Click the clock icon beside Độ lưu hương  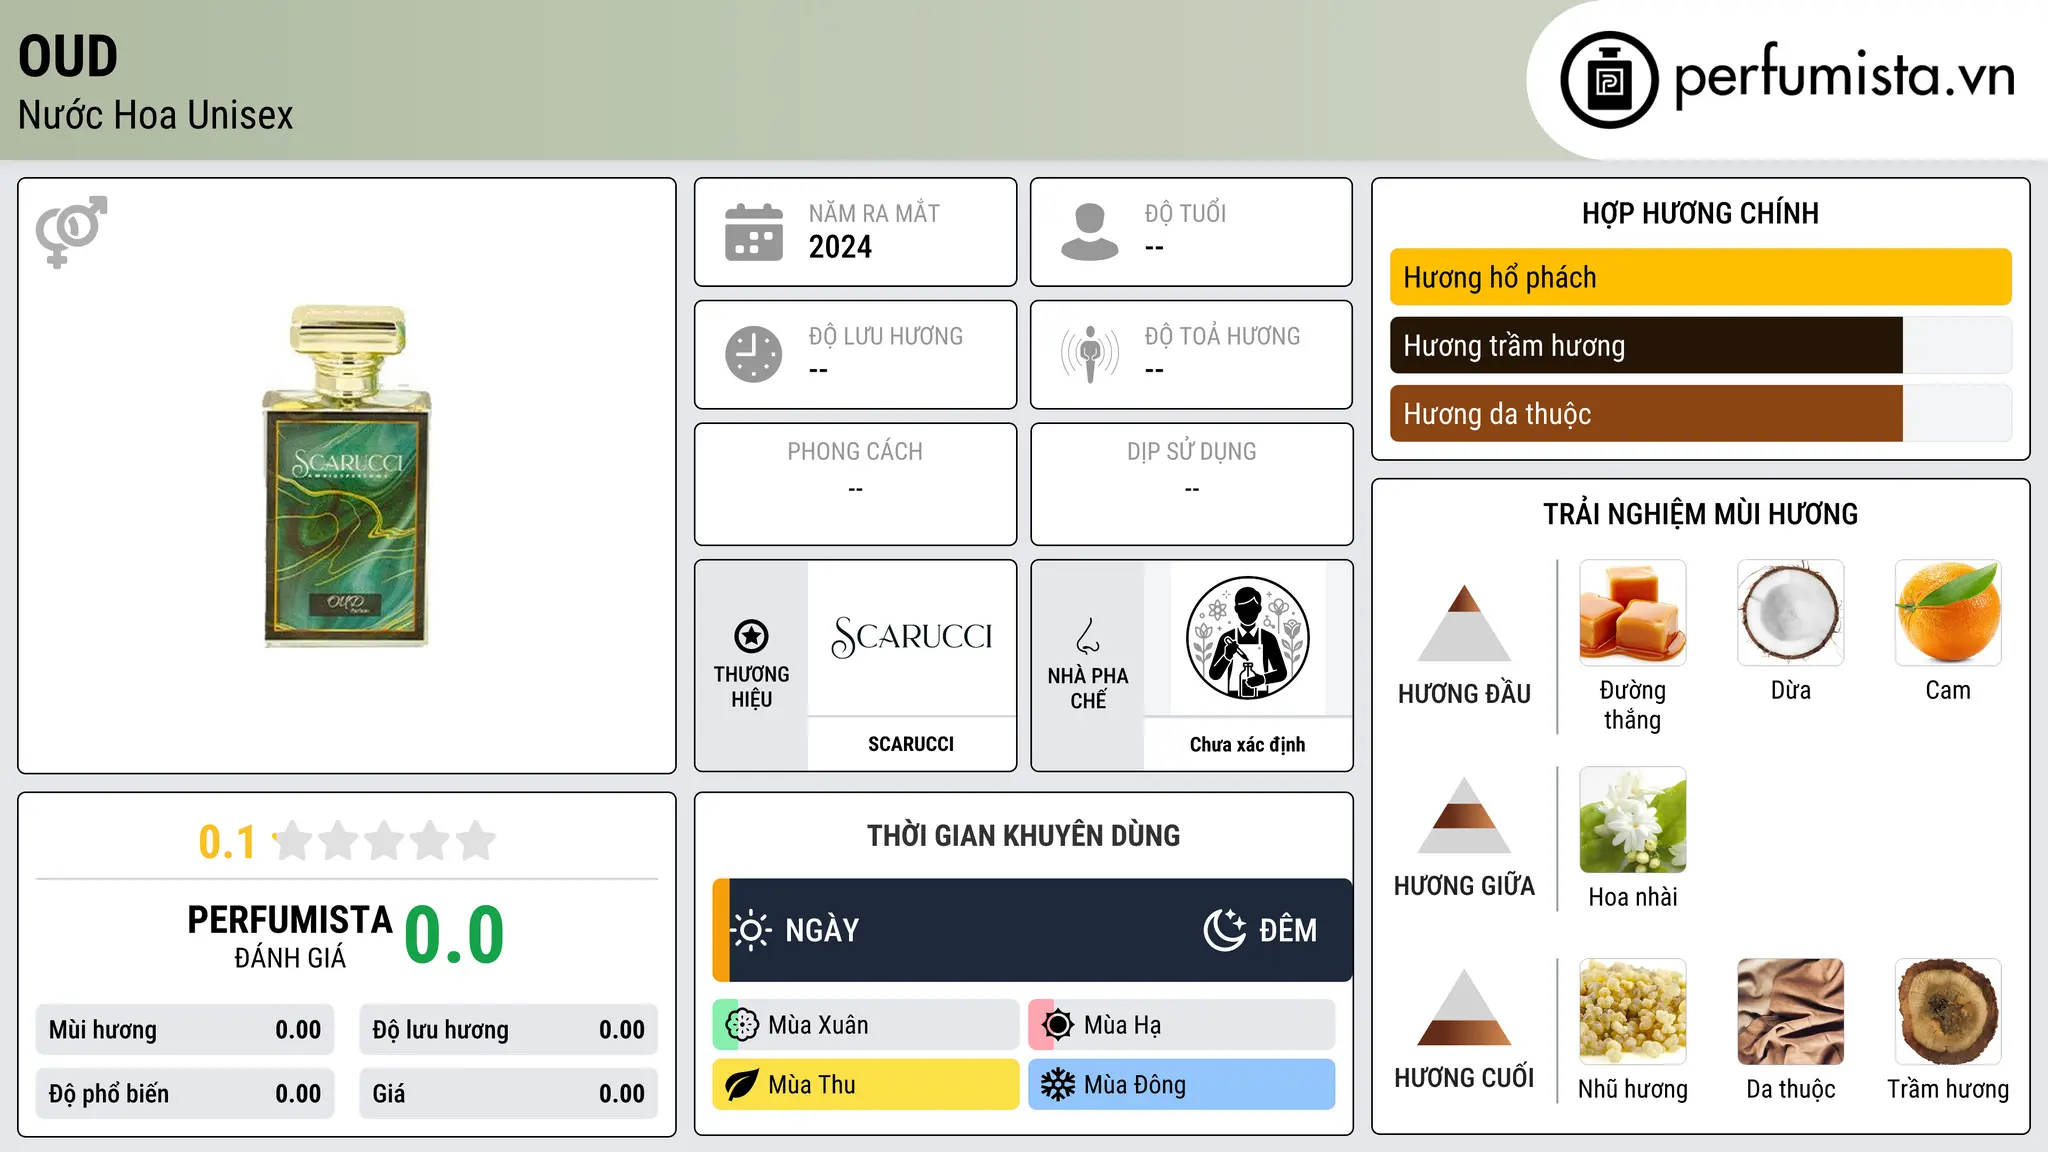click(754, 354)
